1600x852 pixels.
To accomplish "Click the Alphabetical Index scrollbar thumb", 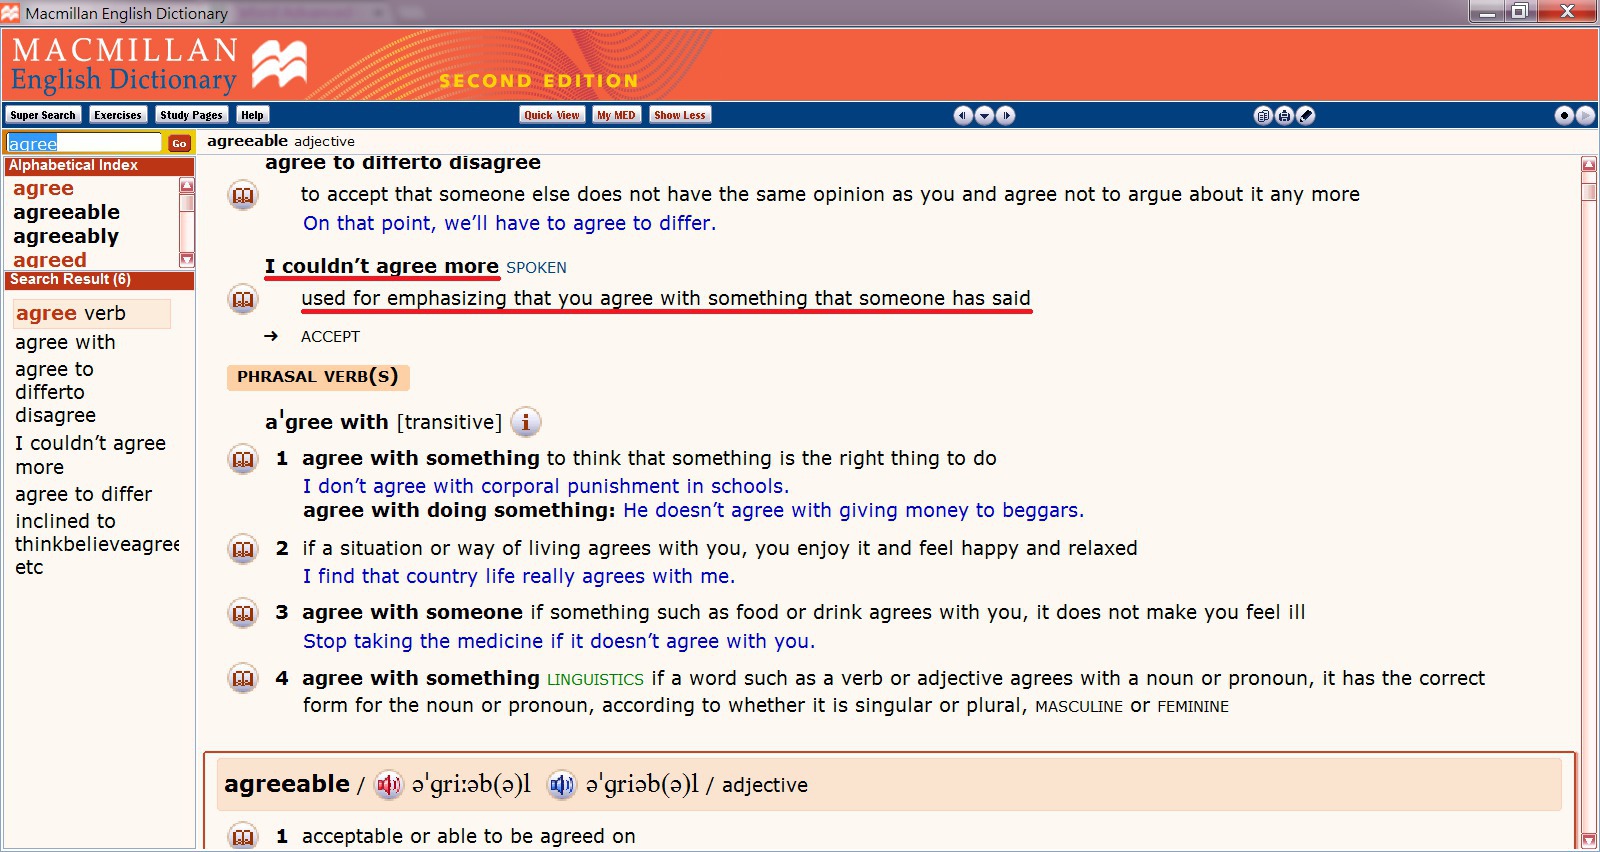I will click(187, 203).
